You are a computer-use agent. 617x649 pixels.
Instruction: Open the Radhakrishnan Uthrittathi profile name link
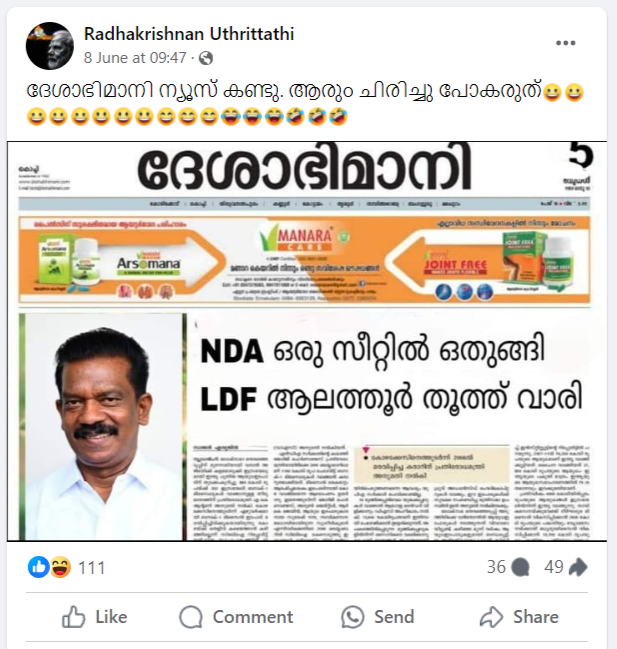tap(189, 34)
